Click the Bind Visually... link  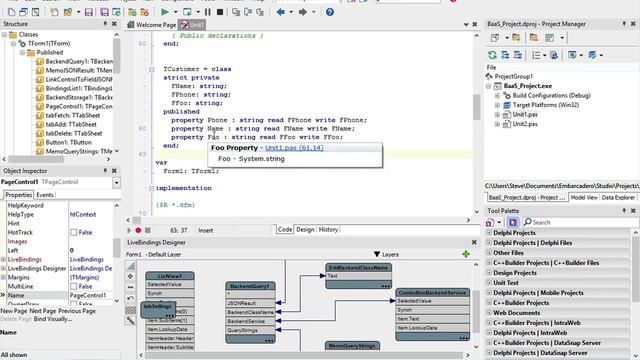(53, 319)
